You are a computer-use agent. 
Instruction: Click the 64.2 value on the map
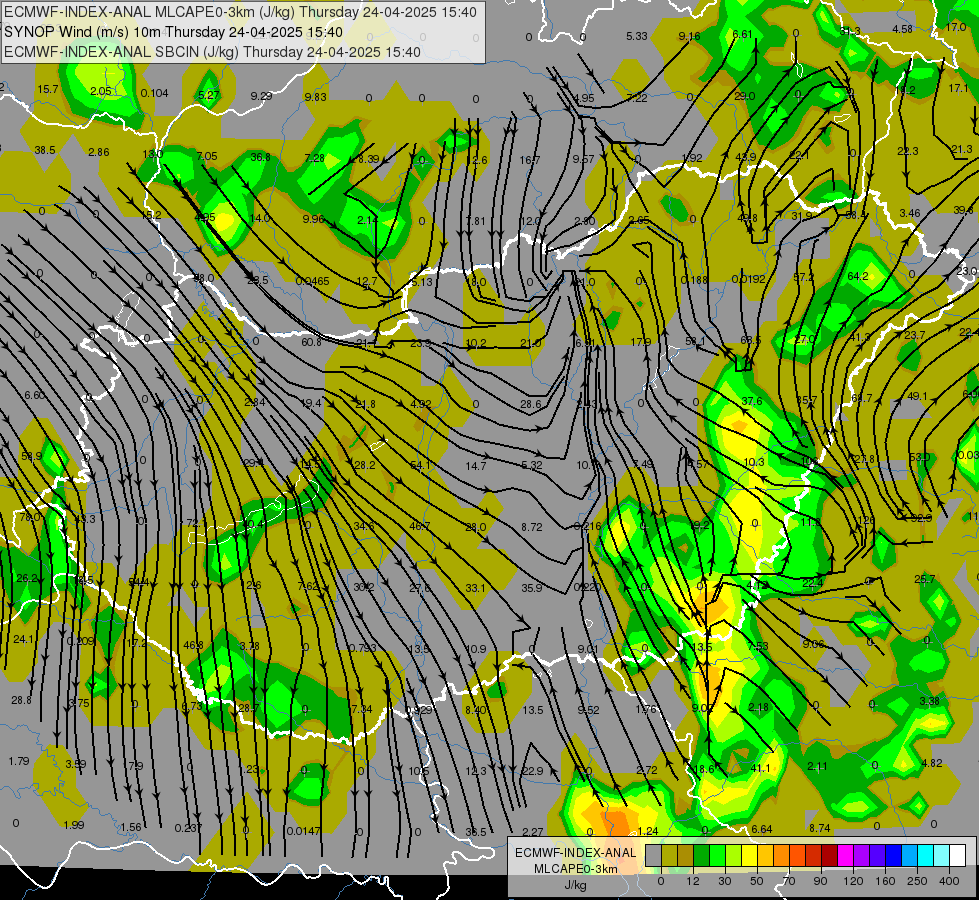tap(858, 275)
